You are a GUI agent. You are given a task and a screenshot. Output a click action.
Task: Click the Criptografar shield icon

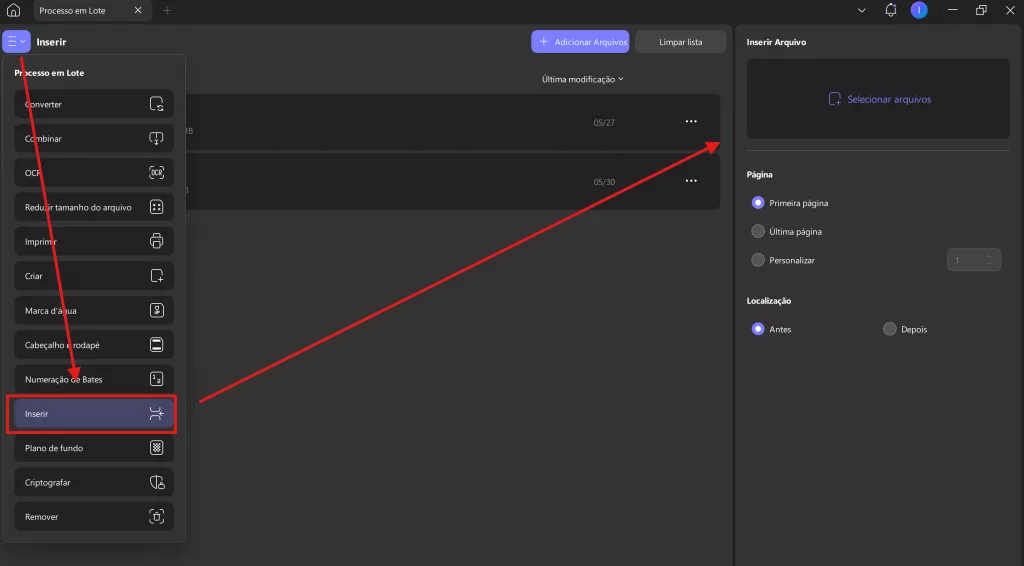pos(157,482)
